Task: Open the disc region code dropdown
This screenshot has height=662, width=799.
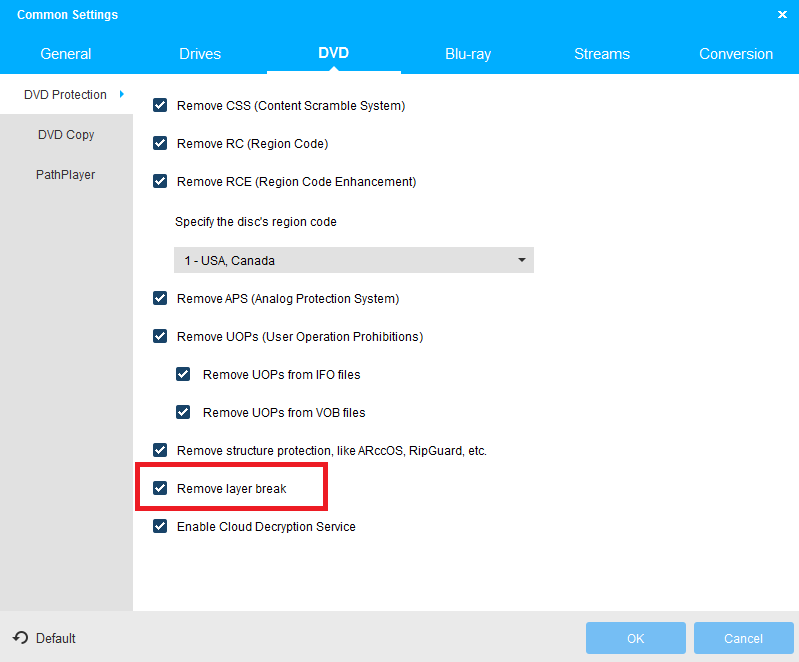Action: 353,260
